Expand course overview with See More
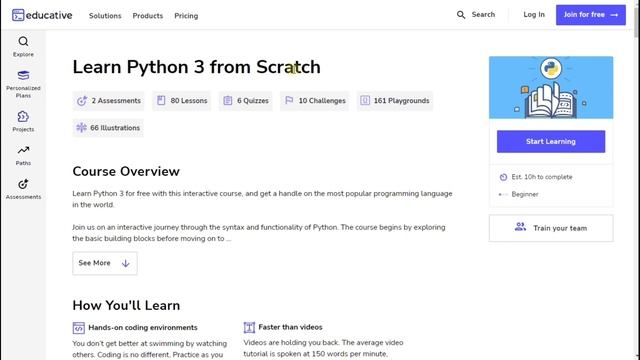 tap(105, 263)
